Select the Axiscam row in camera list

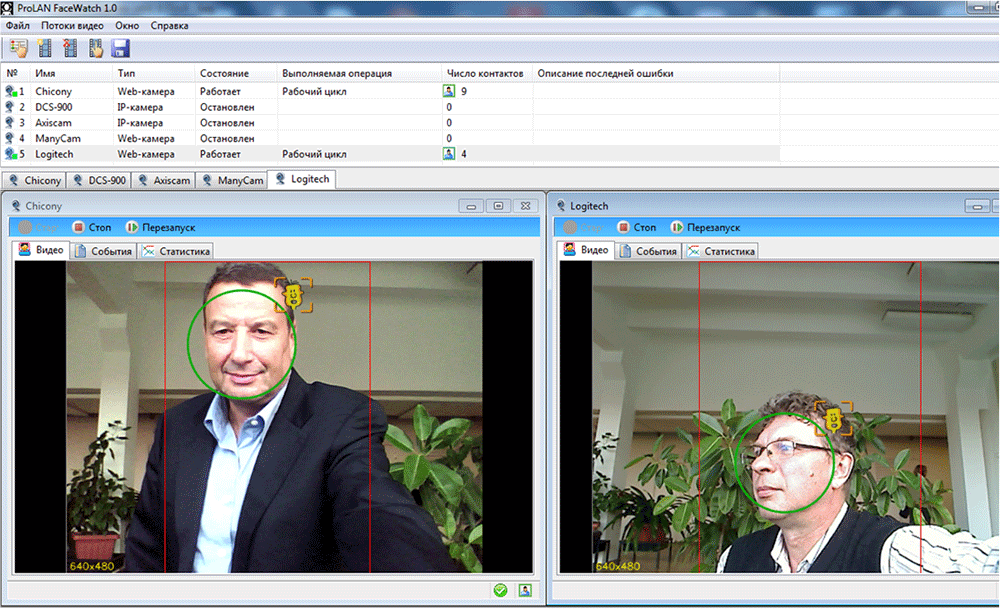[55, 122]
